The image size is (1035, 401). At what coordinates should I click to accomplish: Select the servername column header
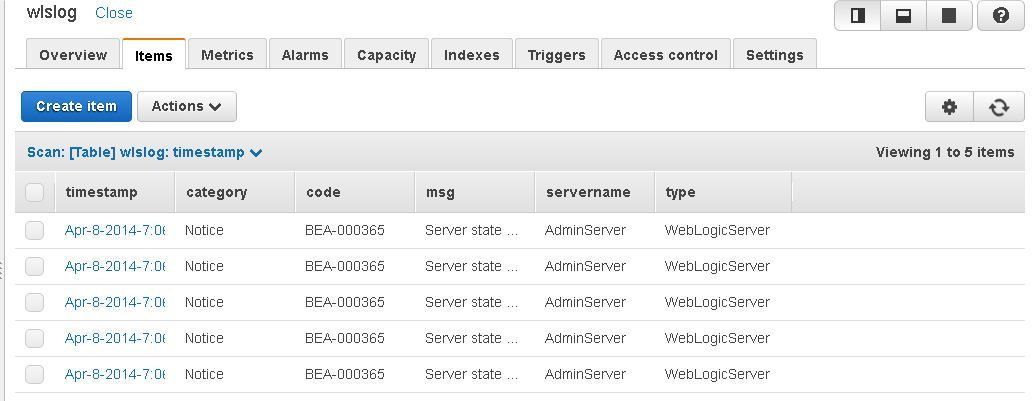click(x=588, y=192)
